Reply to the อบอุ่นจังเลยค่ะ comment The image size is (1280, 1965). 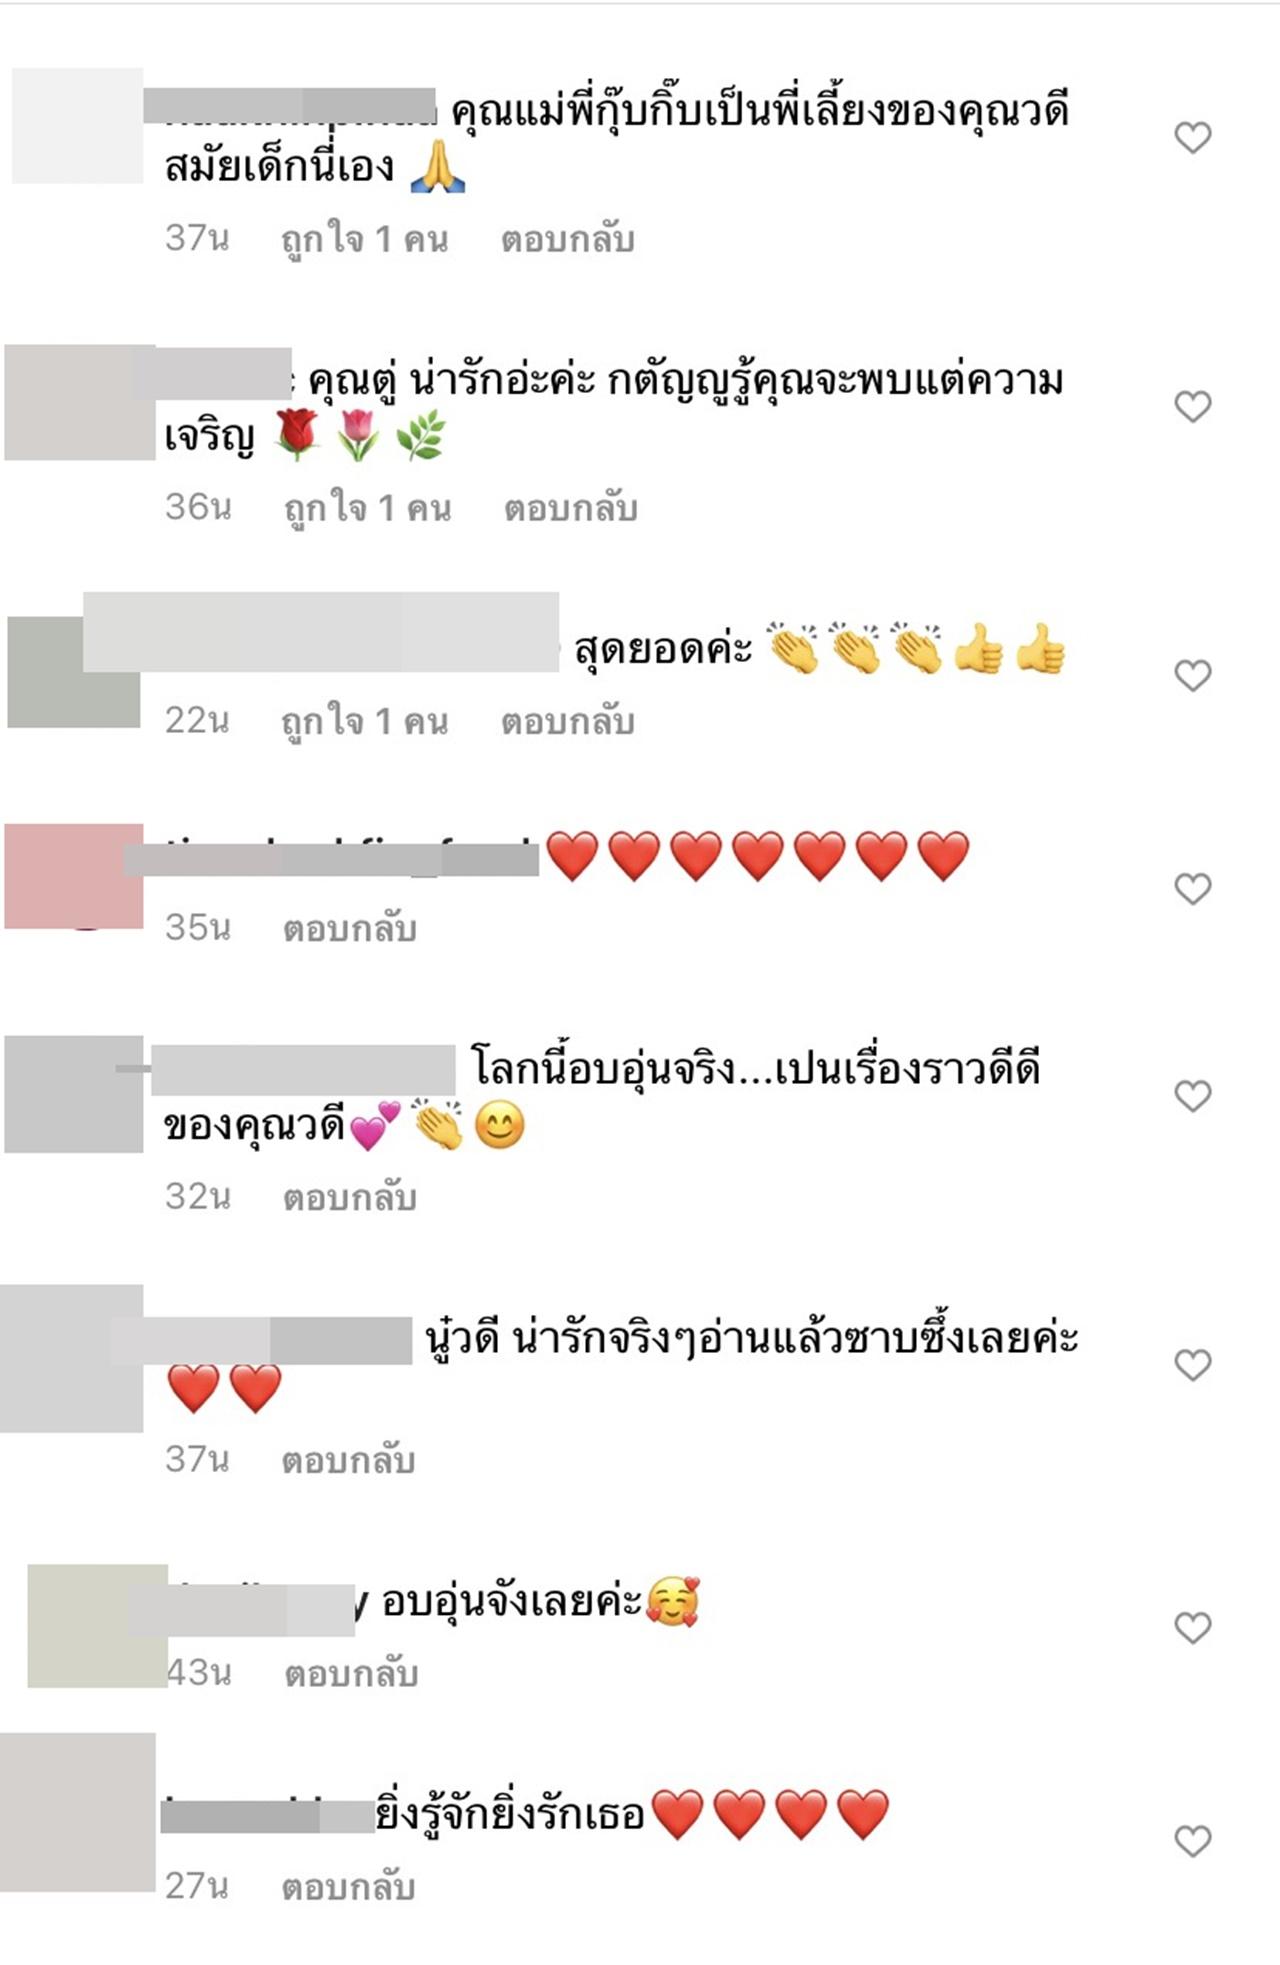coord(351,1674)
